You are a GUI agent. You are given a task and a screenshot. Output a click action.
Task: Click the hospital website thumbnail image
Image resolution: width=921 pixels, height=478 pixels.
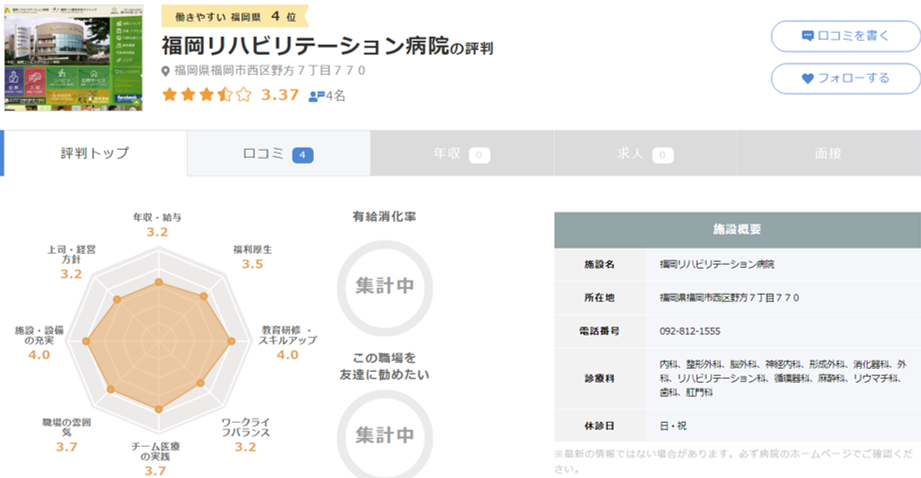click(x=73, y=58)
